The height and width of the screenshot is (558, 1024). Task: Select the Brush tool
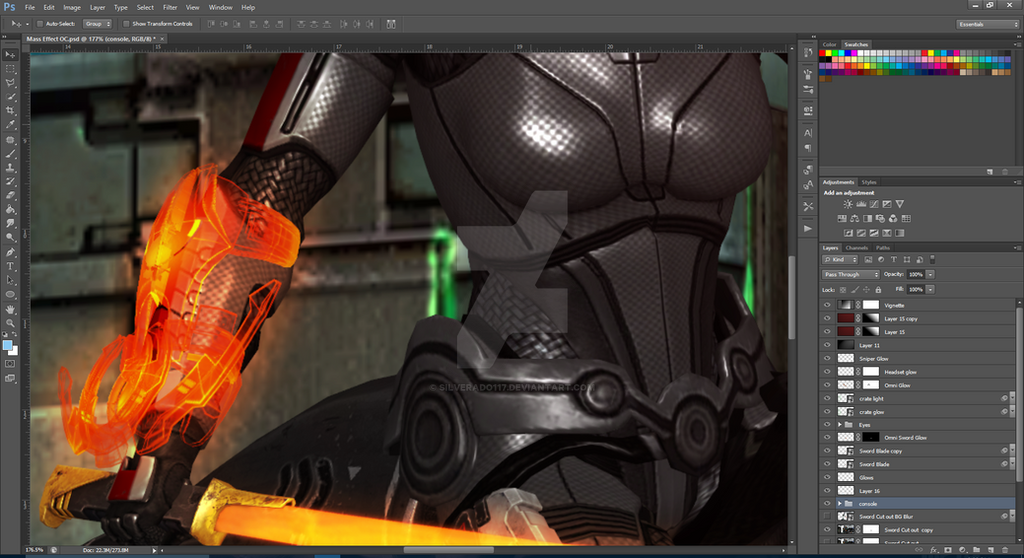click(x=10, y=154)
